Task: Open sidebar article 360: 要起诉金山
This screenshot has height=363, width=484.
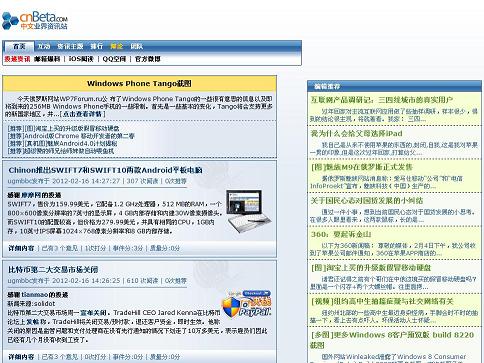Action: [340, 234]
